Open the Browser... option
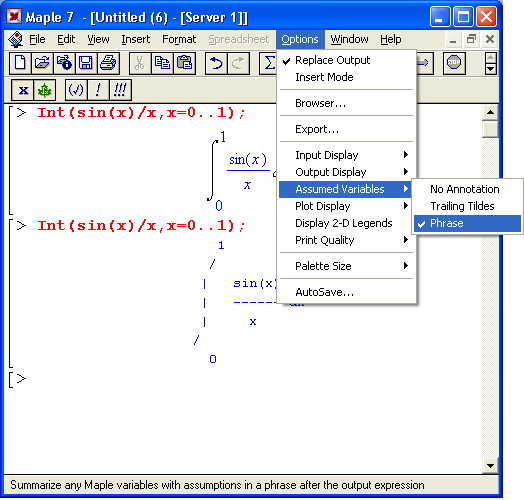 346,103
